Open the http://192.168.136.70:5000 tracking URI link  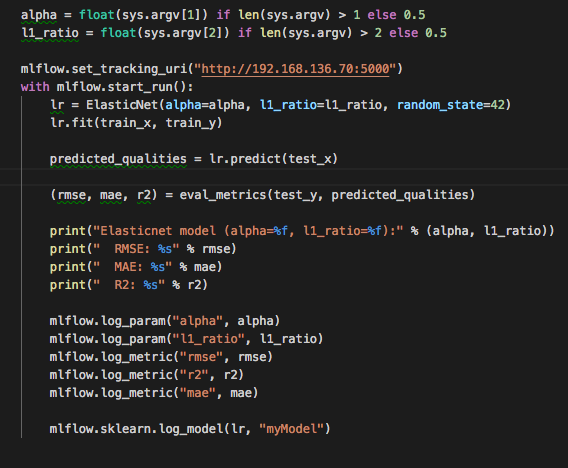[x=295, y=68]
